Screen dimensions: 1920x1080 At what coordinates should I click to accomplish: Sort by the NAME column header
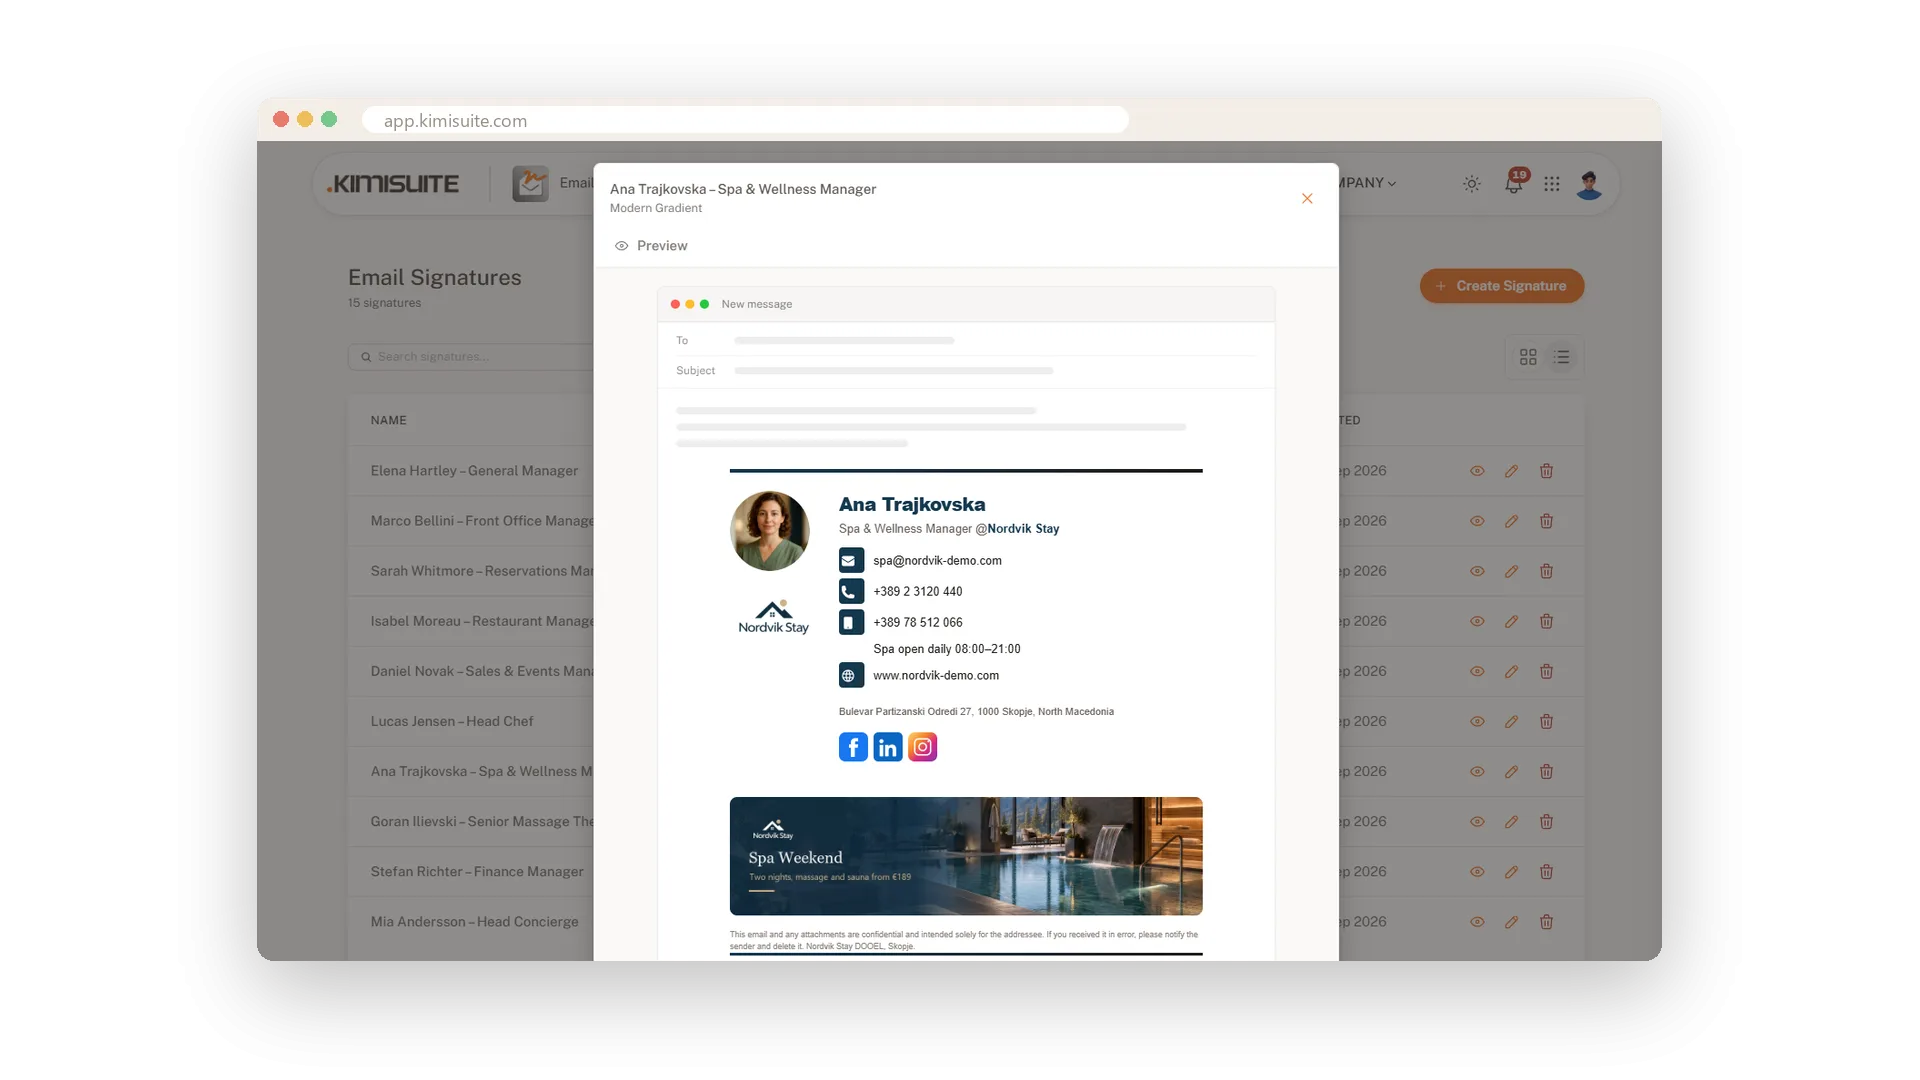[x=388, y=421]
